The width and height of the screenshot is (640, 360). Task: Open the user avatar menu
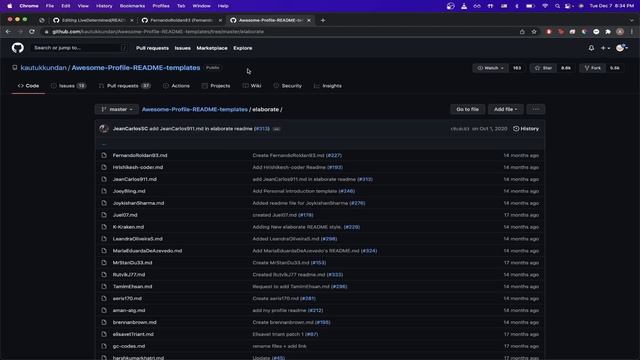(621, 48)
